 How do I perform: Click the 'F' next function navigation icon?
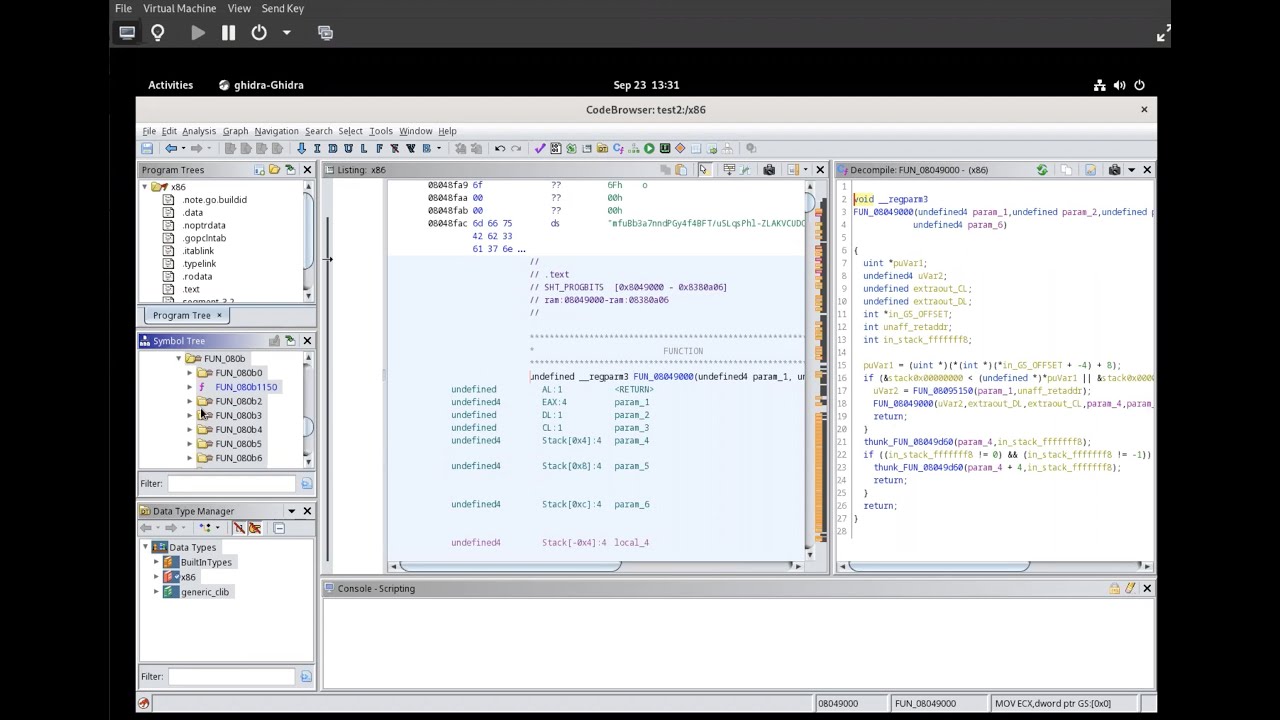[379, 149]
